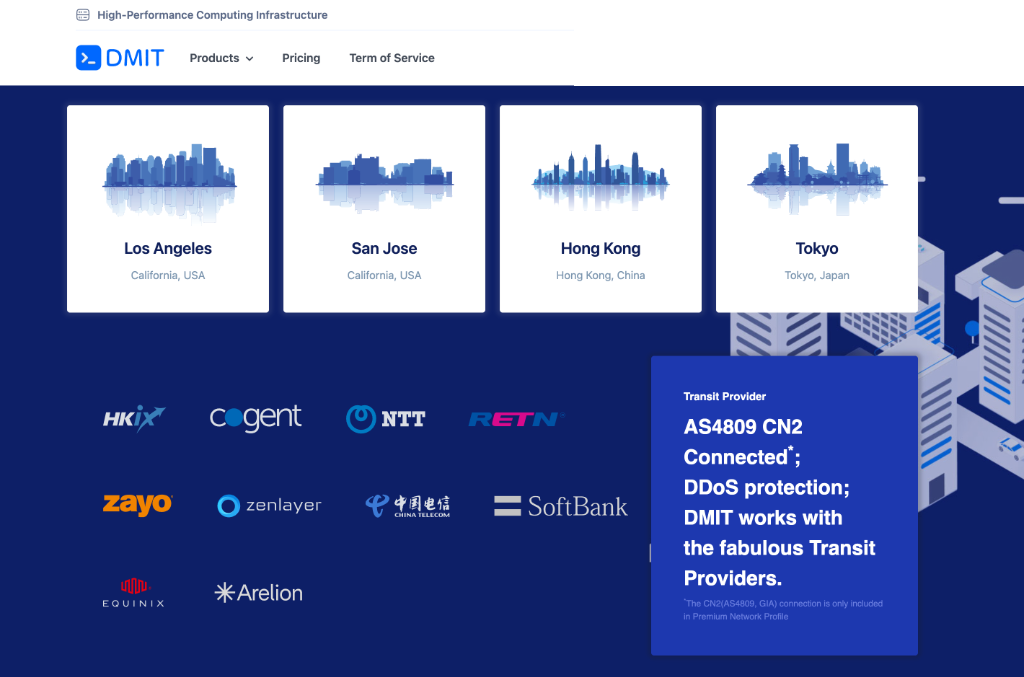The width and height of the screenshot is (1024, 677).
Task: Click the Hong Kong skyline illustration
Action: coord(601,178)
